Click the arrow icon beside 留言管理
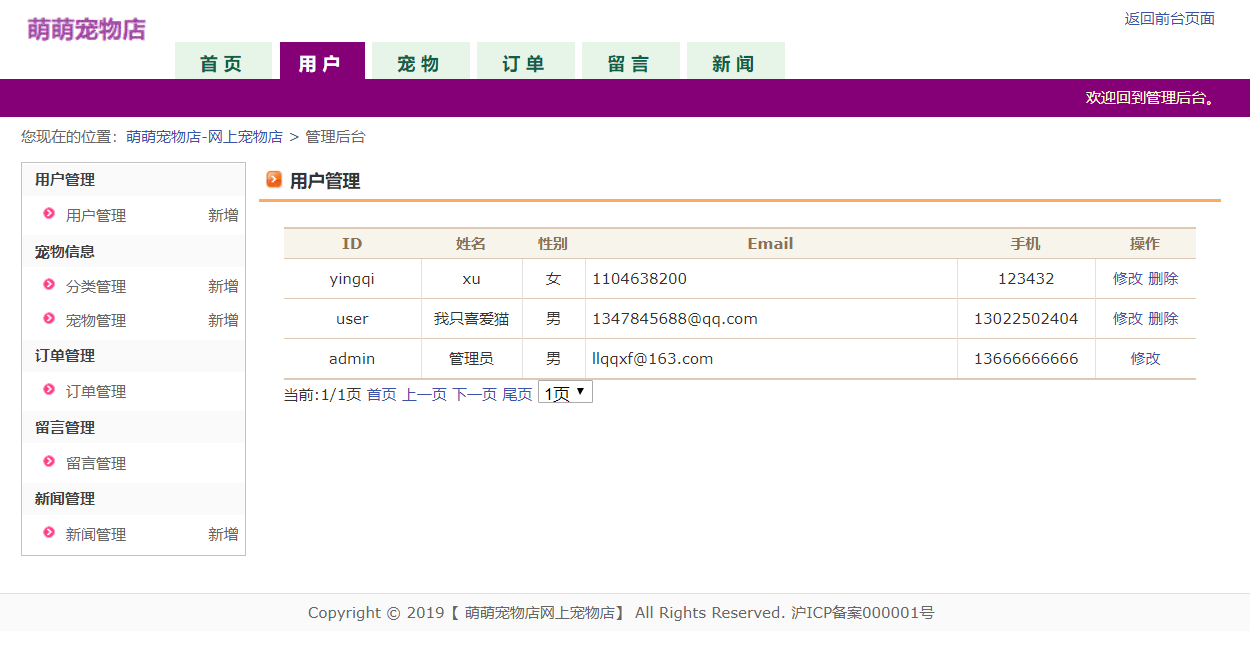The image size is (1250, 661). click(x=50, y=462)
